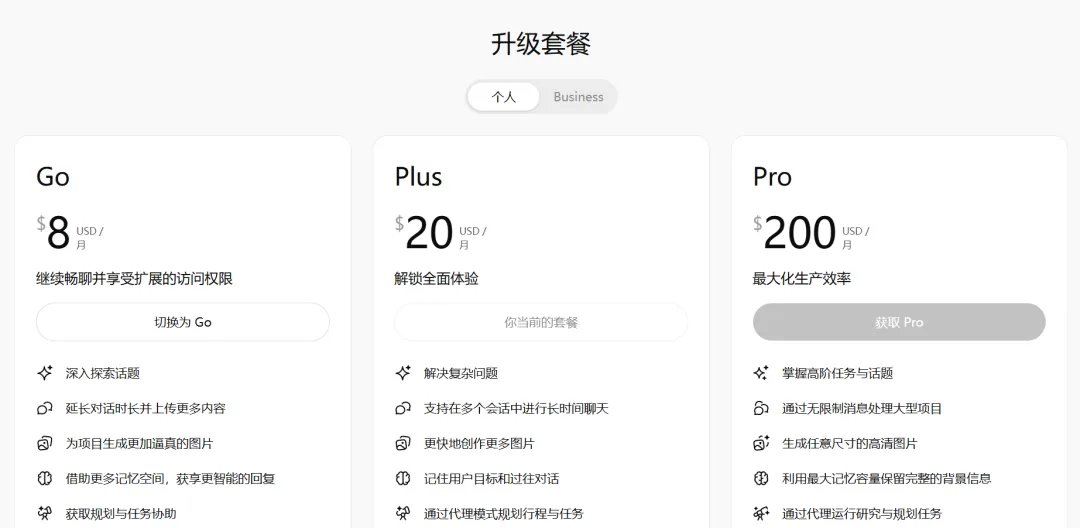Click the Pro plan title

click(772, 177)
